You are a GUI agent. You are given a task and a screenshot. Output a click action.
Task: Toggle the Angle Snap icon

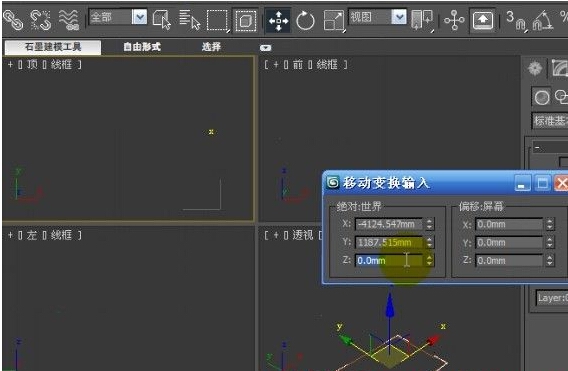[x=543, y=21]
